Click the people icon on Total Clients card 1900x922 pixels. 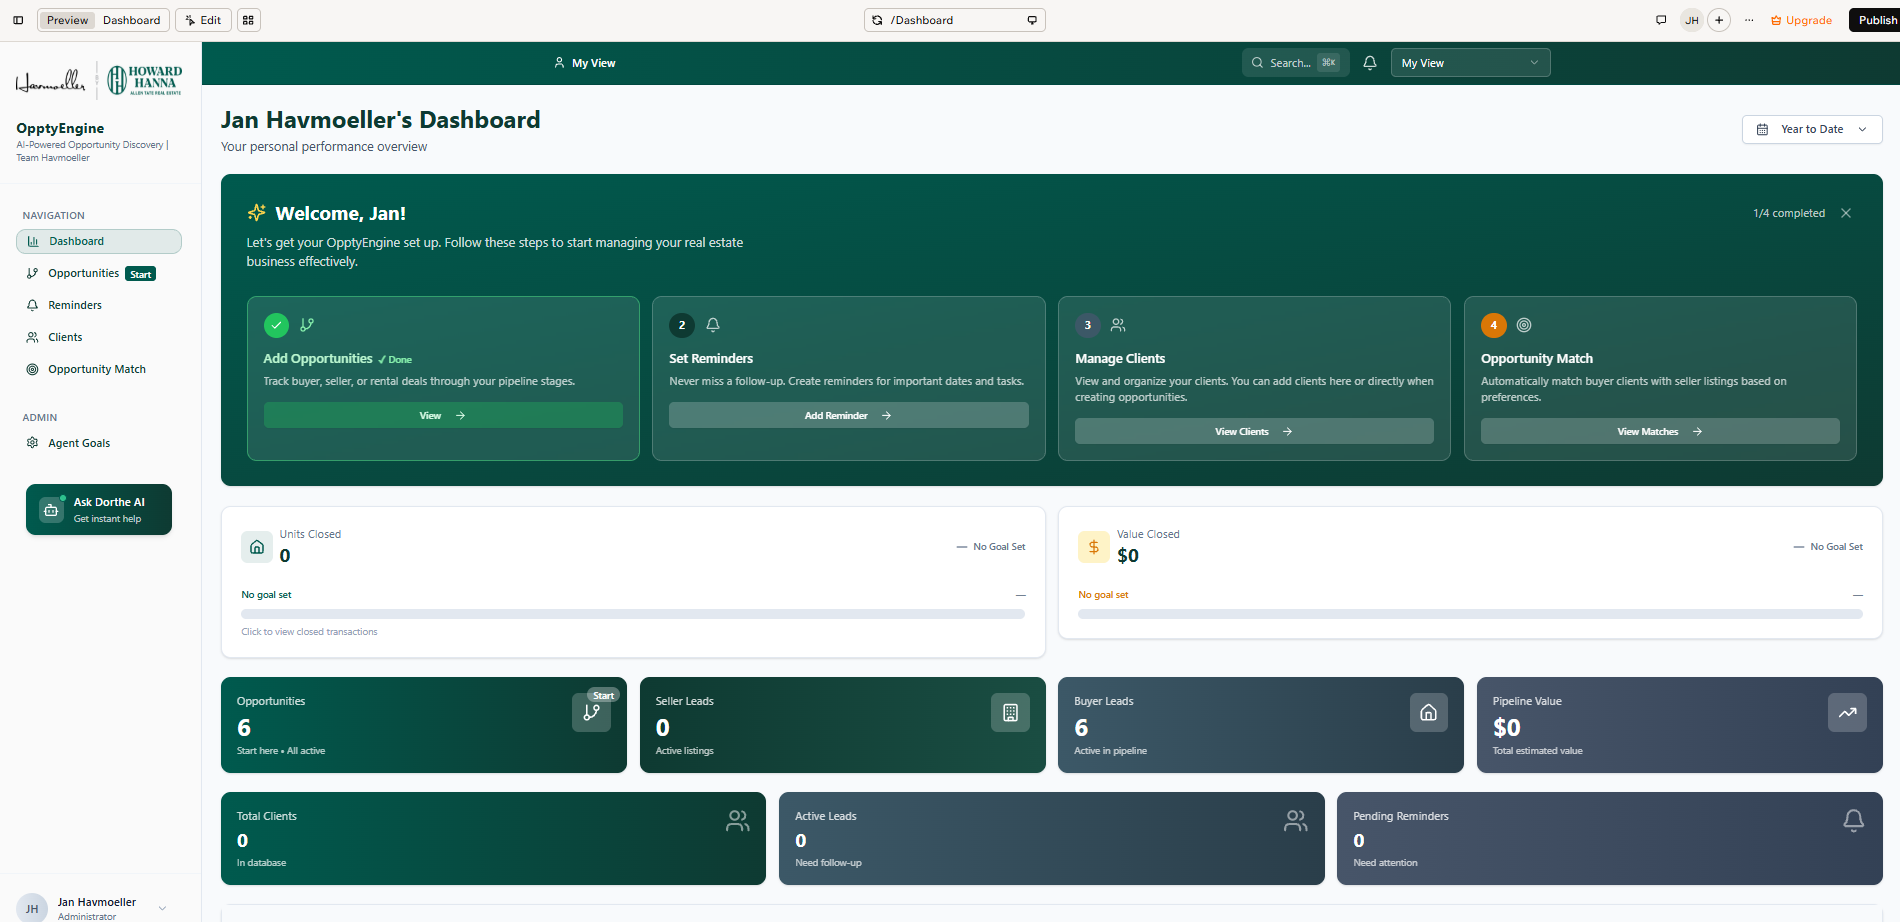[738, 821]
